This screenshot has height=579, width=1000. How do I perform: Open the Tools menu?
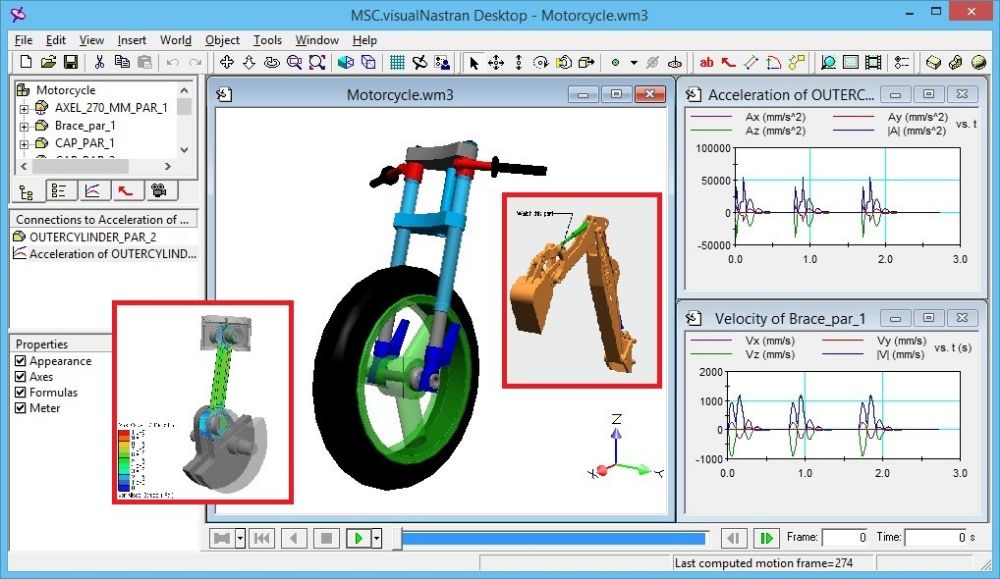click(x=267, y=40)
